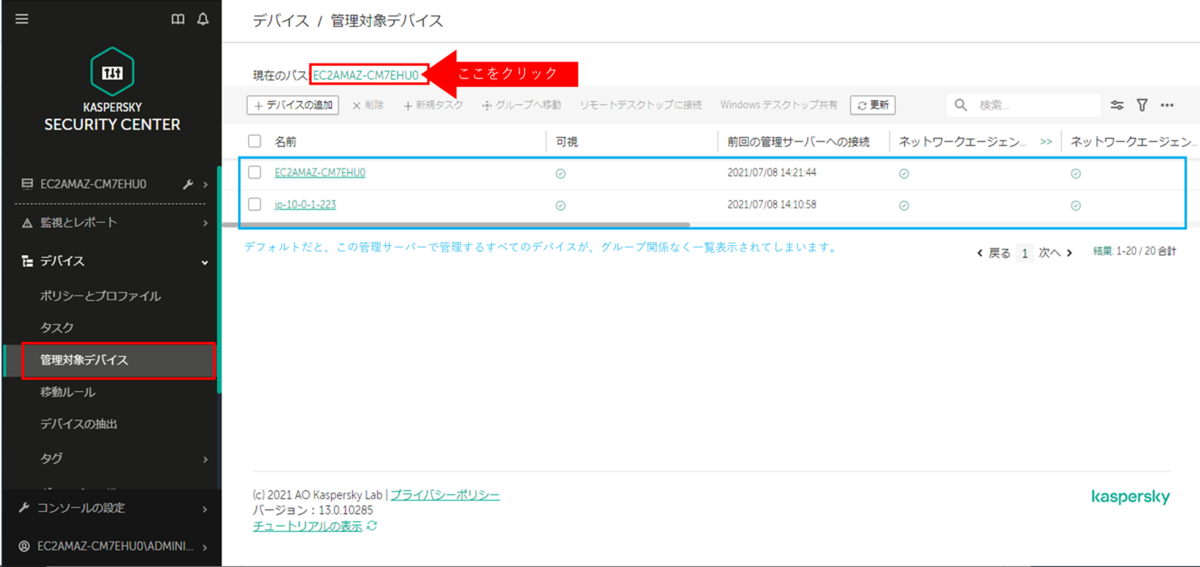
Task: Open server properties via wrench icon
Action: point(188,184)
